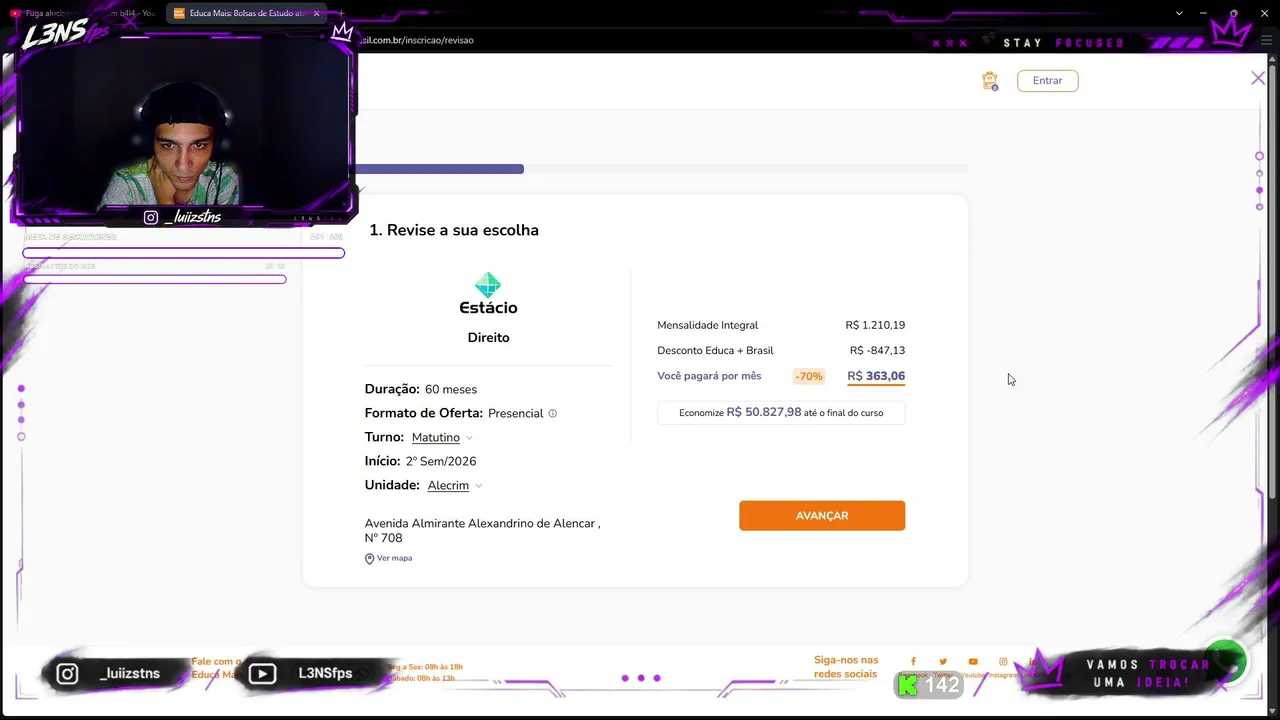Screen dimensions: 1280x720
Task: Click the AVANÇAR button
Action: point(822,516)
